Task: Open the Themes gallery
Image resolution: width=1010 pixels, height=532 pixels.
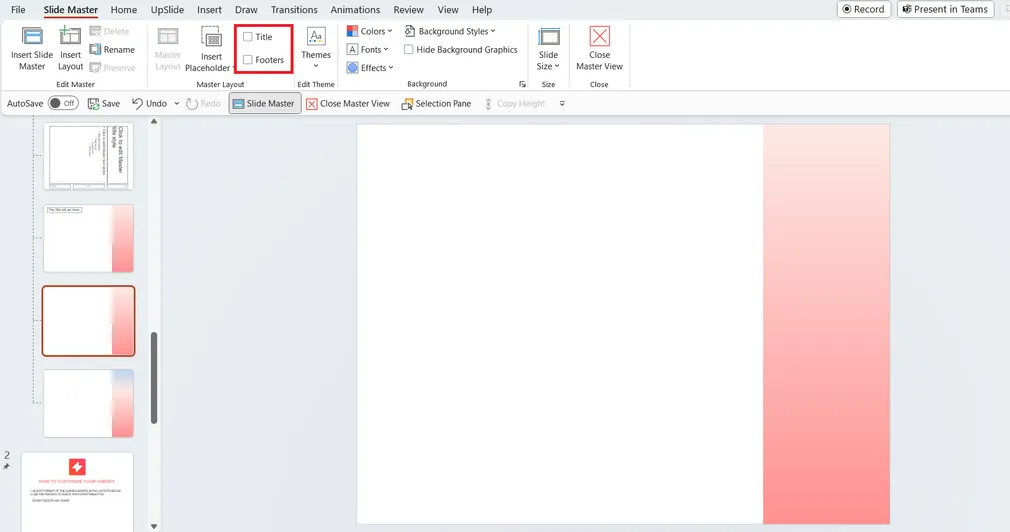Action: tap(316, 48)
